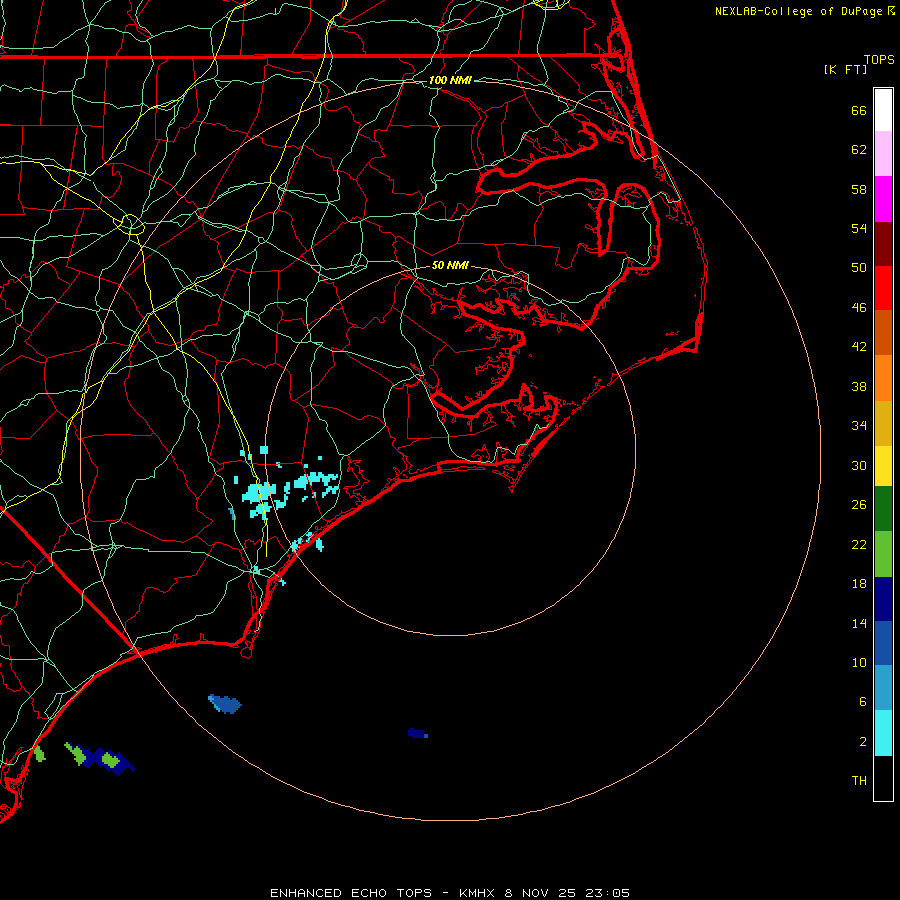Click legend value "14"
Screen dimensions: 900x900
(x=859, y=623)
